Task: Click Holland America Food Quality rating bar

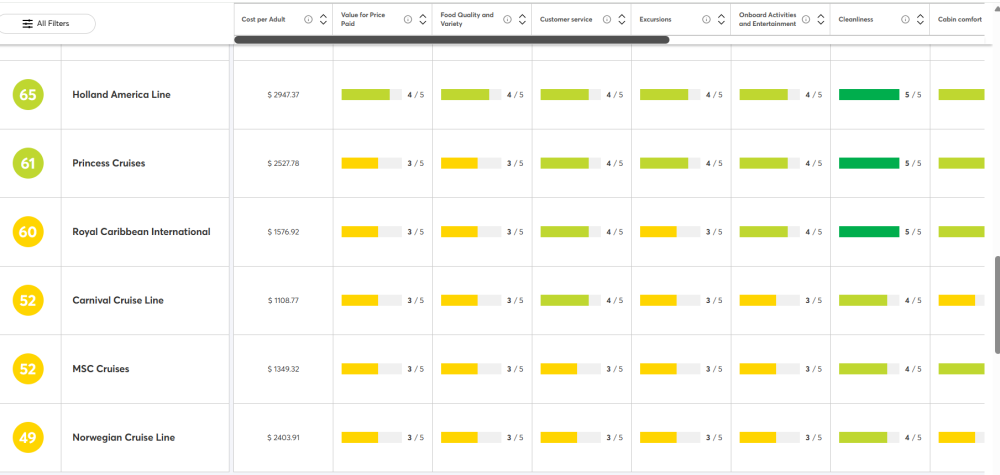Action: 471,95
